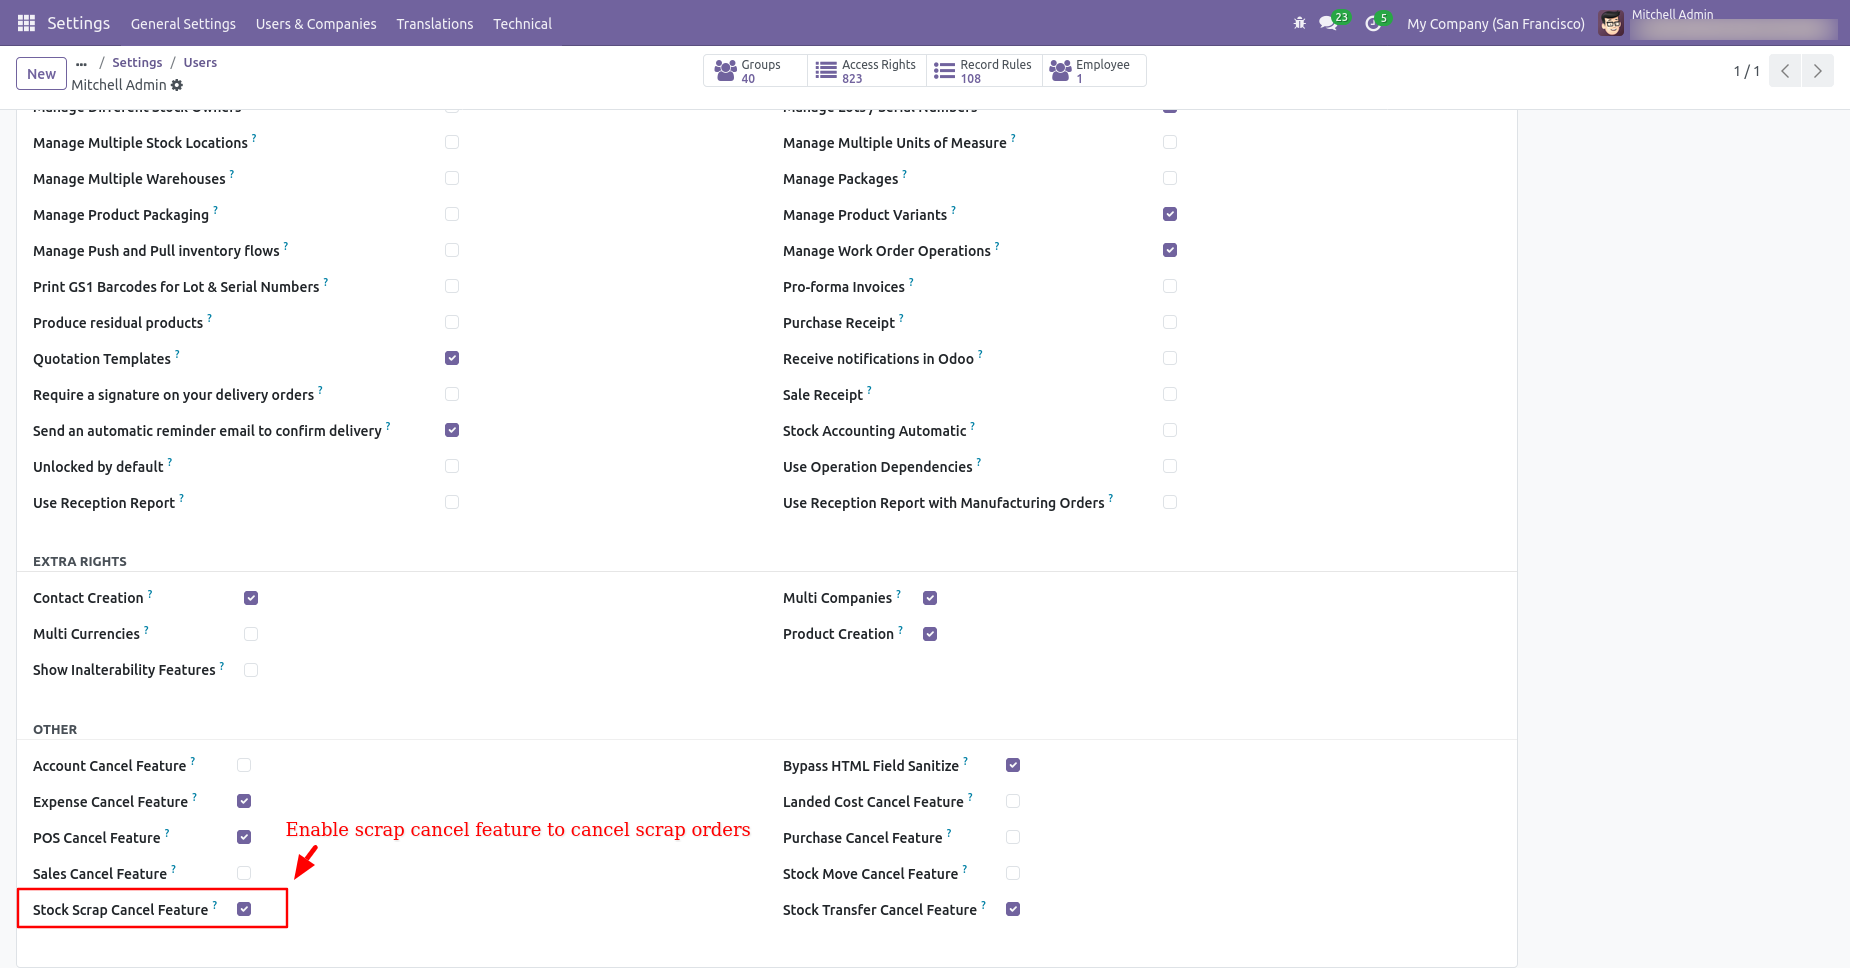Click the 1 / 1 pager counter

tap(1746, 71)
